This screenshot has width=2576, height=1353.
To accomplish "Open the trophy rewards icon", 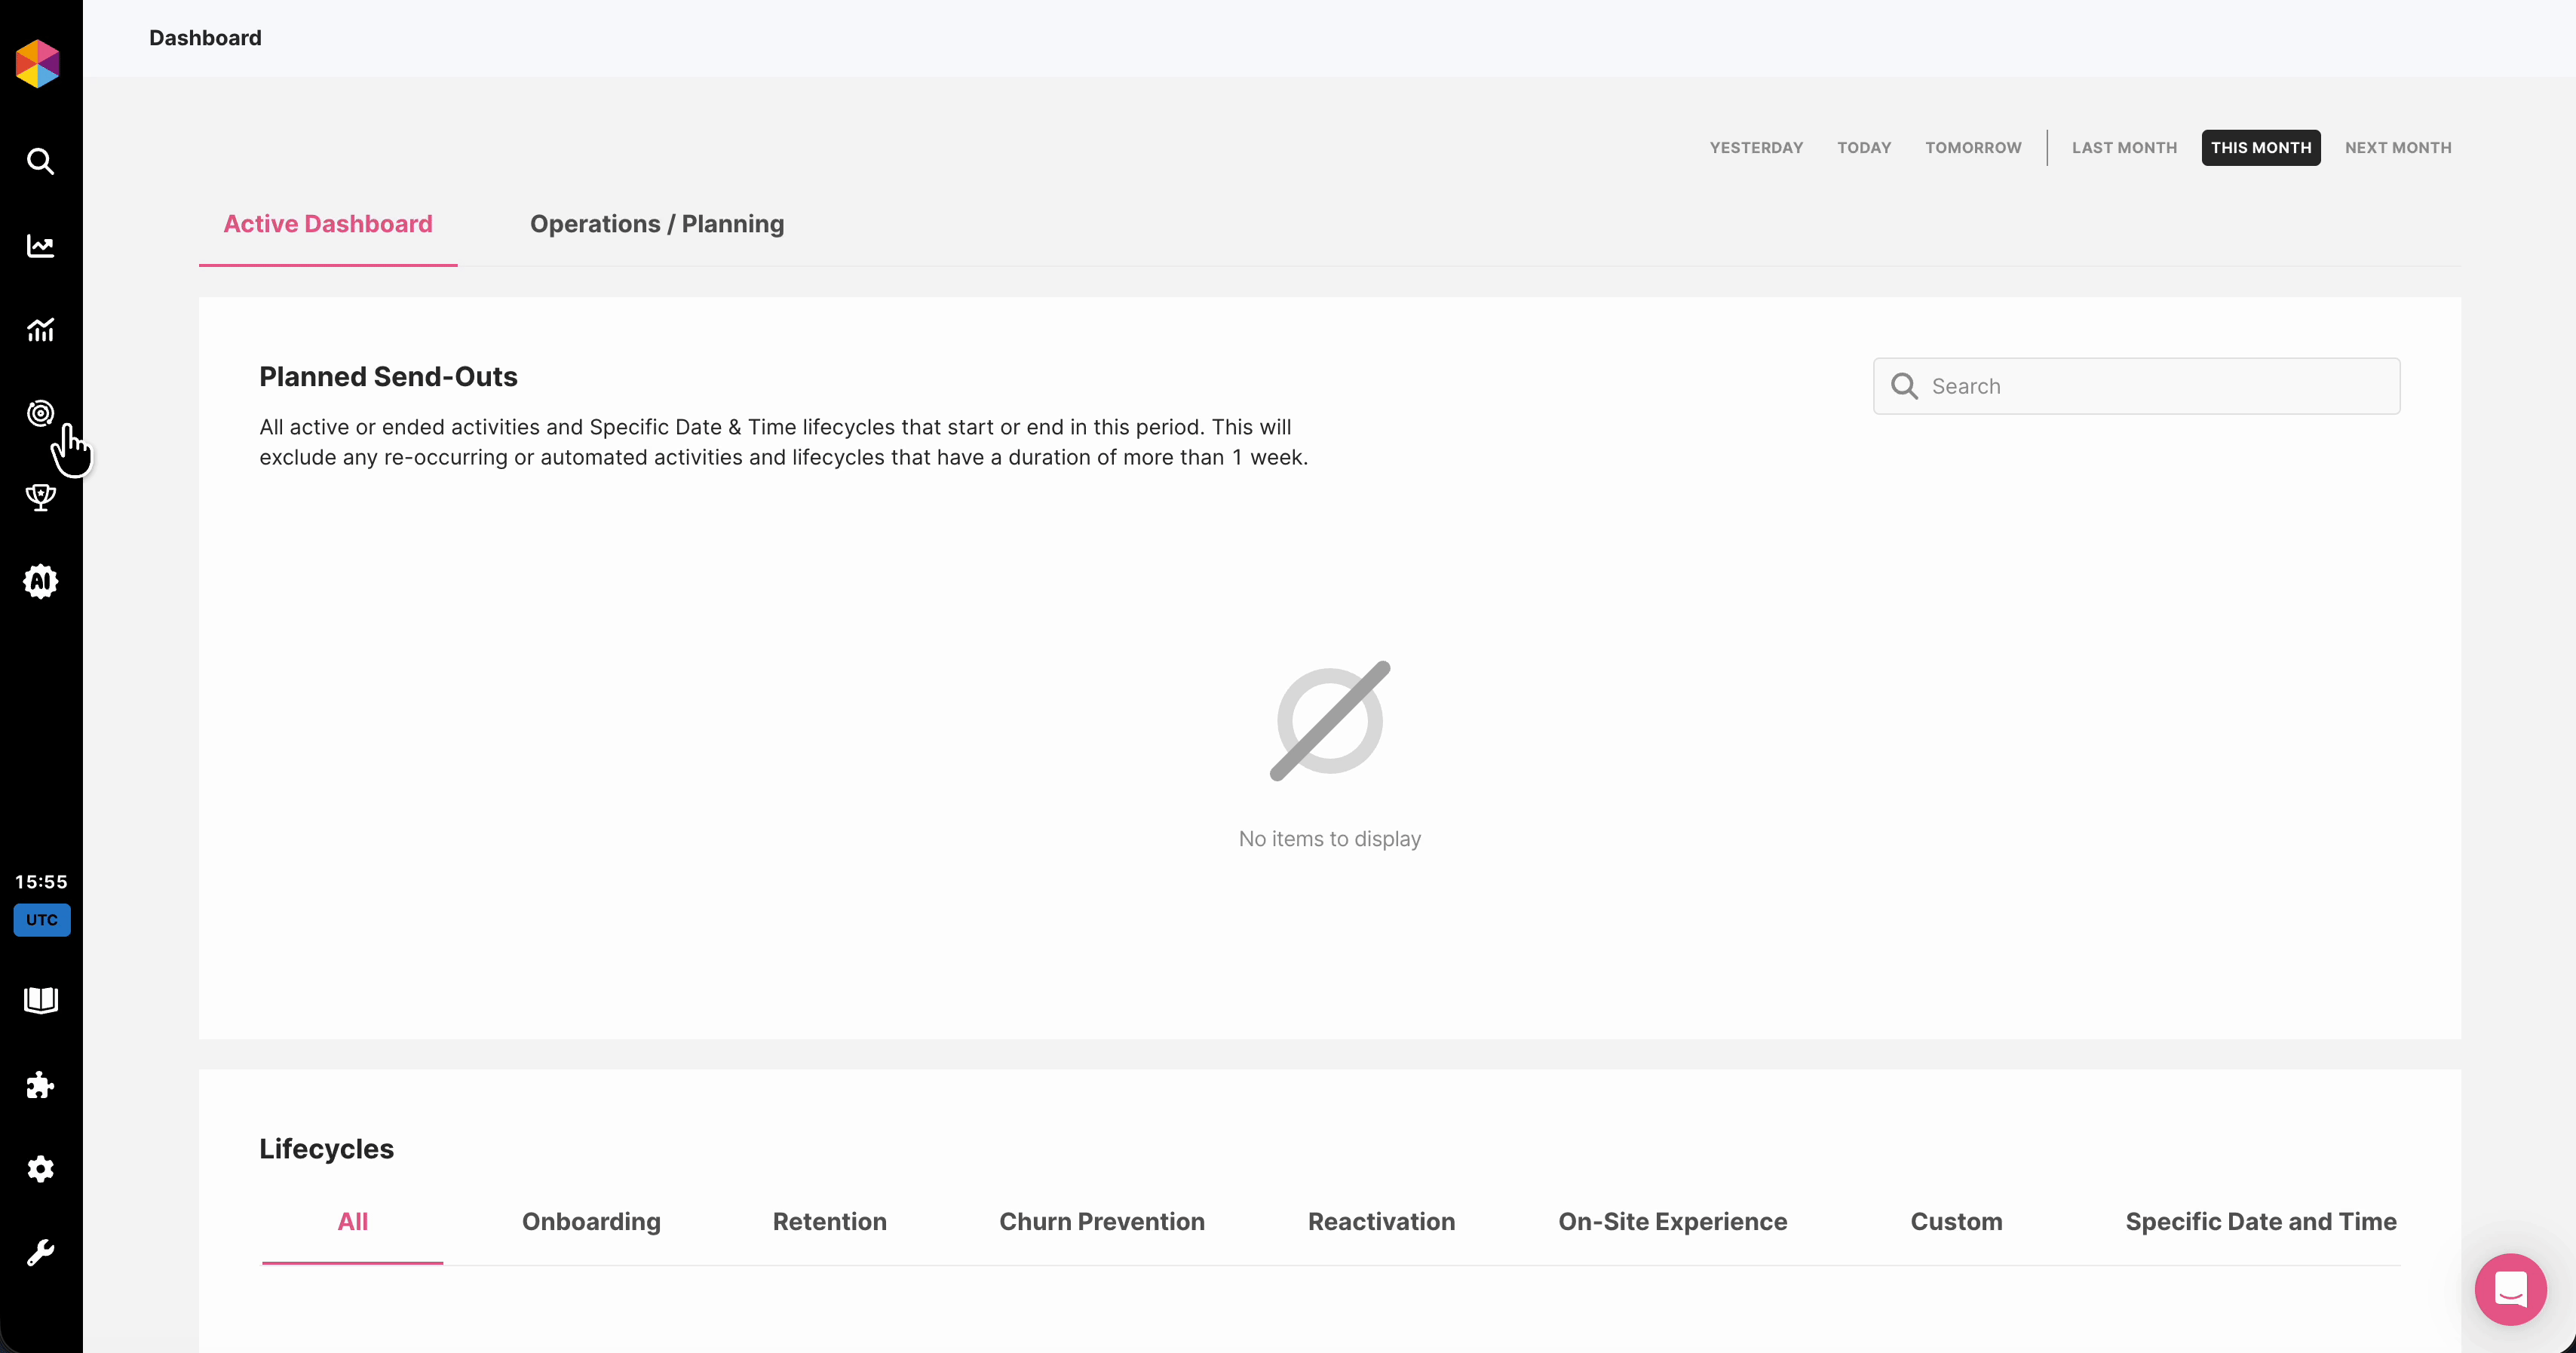I will (40, 497).
